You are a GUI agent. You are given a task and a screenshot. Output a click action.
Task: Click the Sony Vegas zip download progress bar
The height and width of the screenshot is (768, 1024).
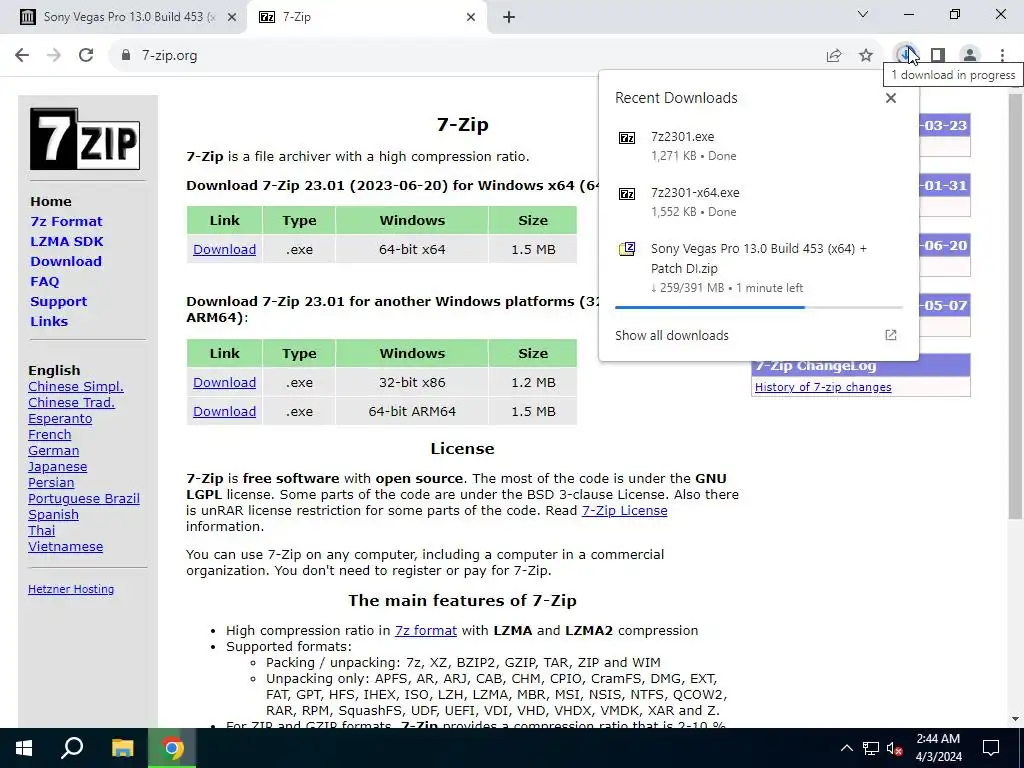(x=759, y=307)
